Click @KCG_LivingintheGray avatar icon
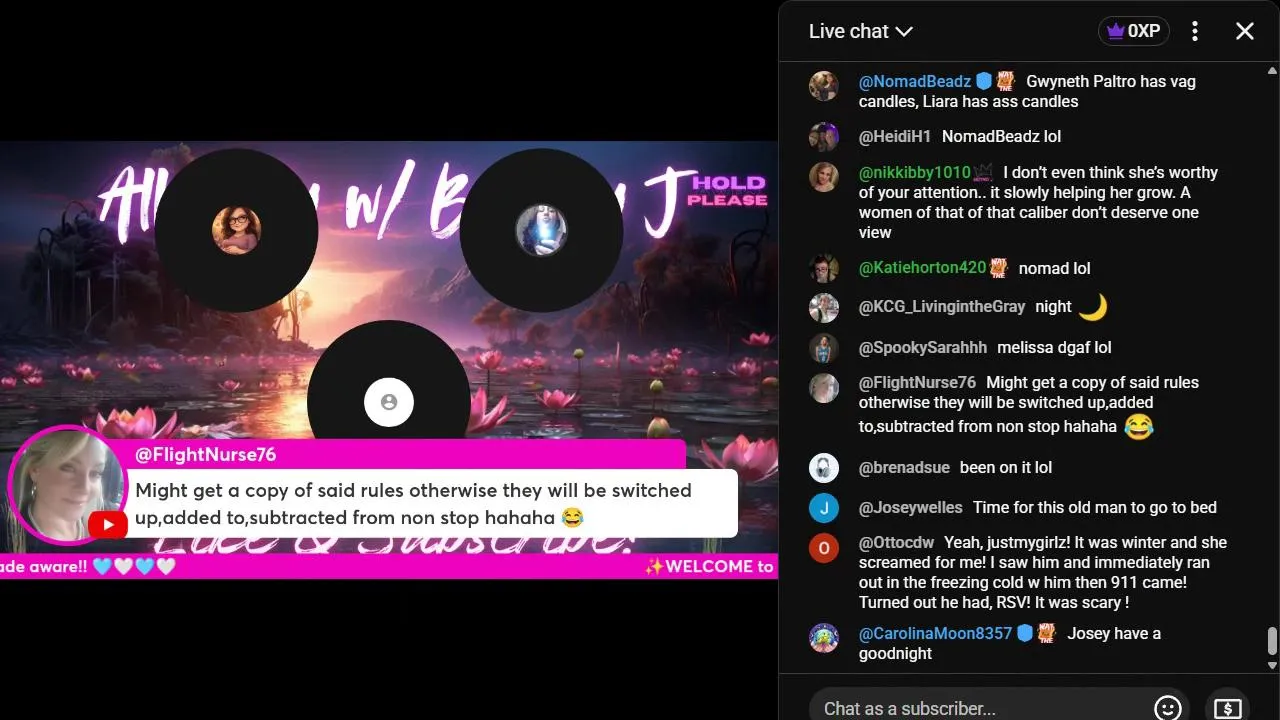The width and height of the screenshot is (1280, 720). click(823, 307)
